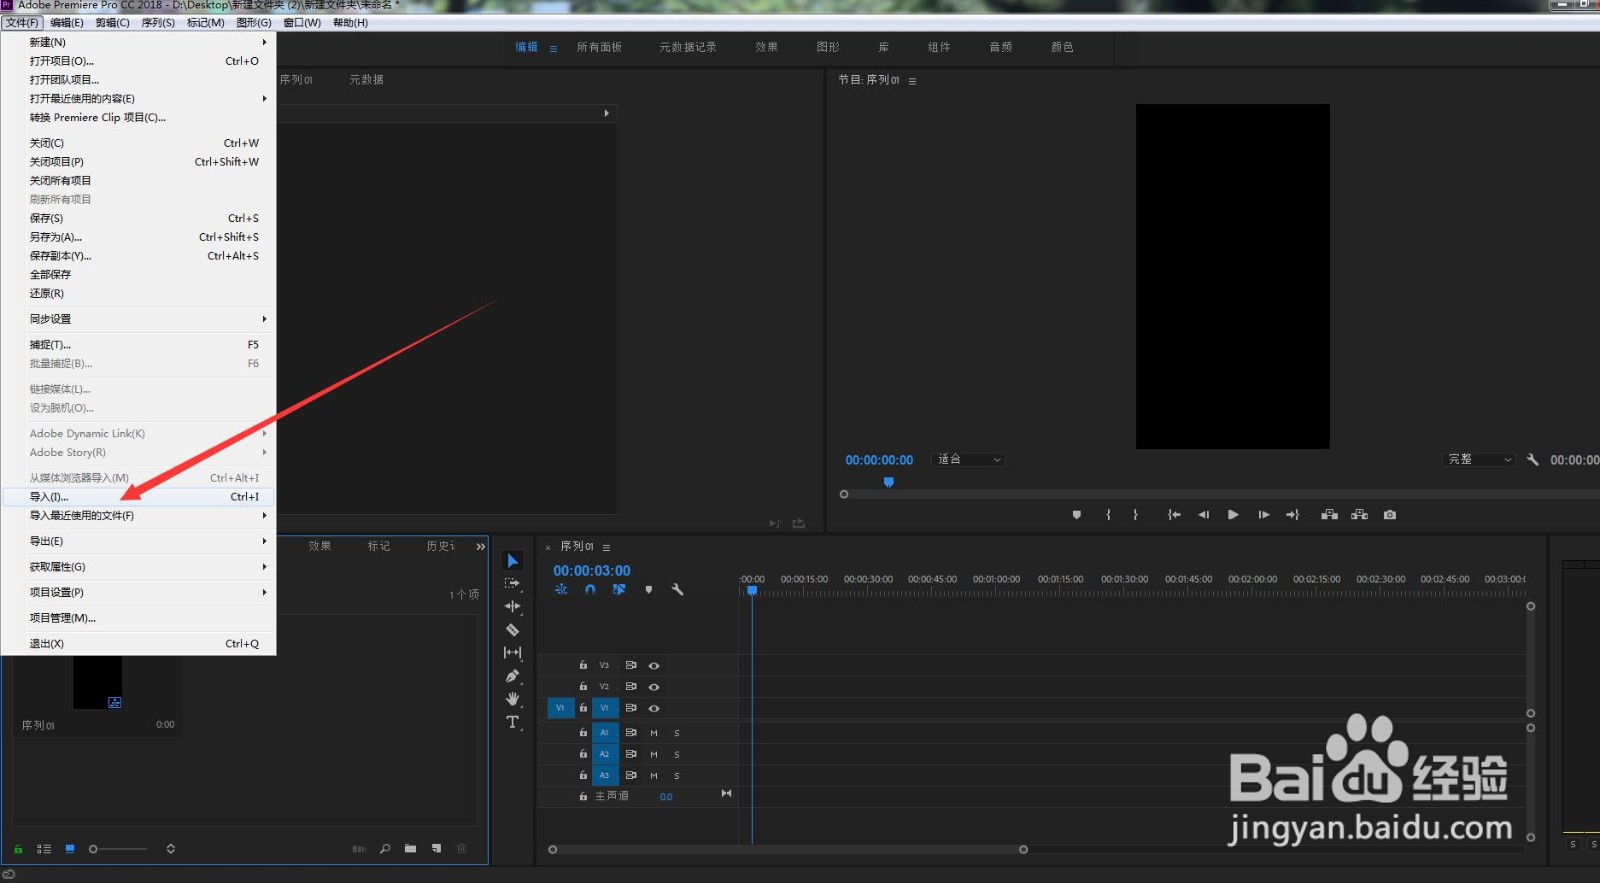The width and height of the screenshot is (1600, 883).
Task: Select the Slip tool
Action: (x=512, y=653)
